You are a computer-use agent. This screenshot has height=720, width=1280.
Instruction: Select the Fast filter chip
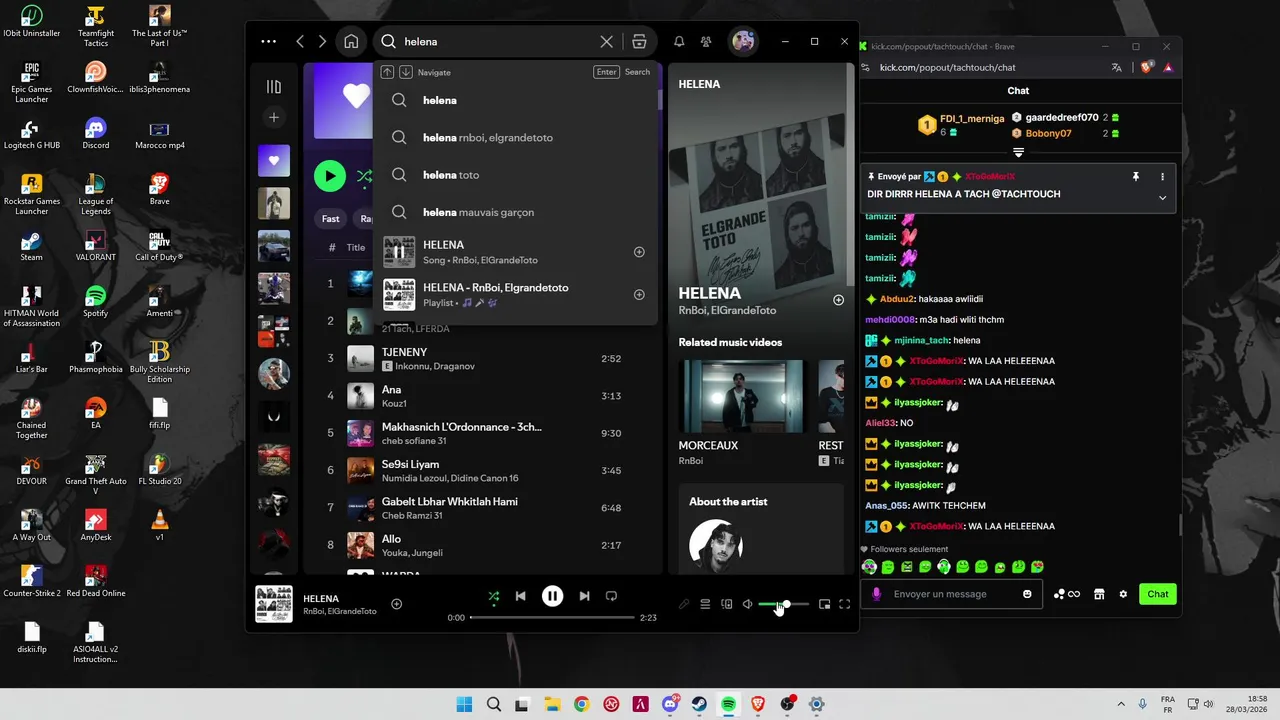(x=331, y=219)
